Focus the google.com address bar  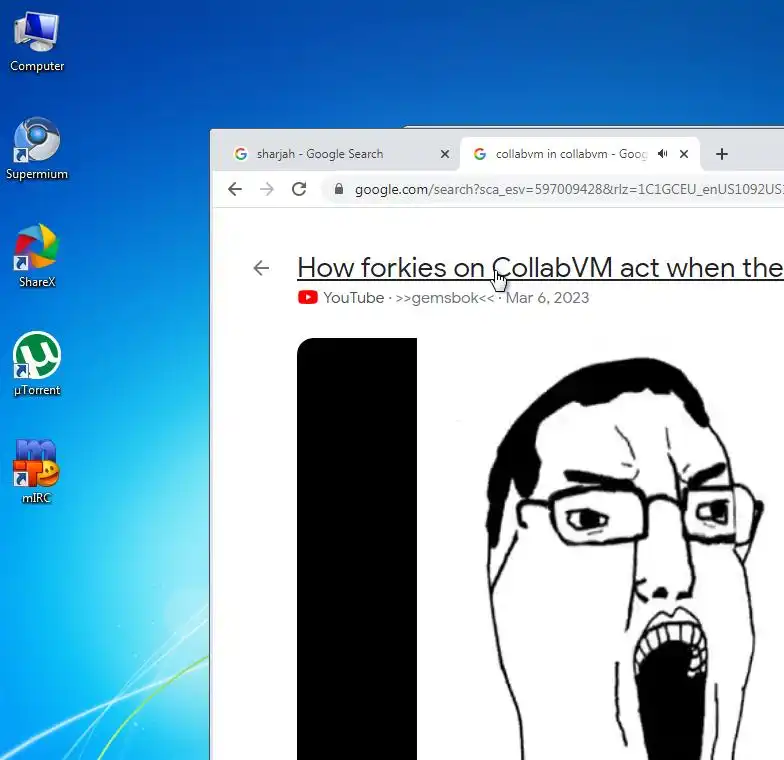pos(554,190)
